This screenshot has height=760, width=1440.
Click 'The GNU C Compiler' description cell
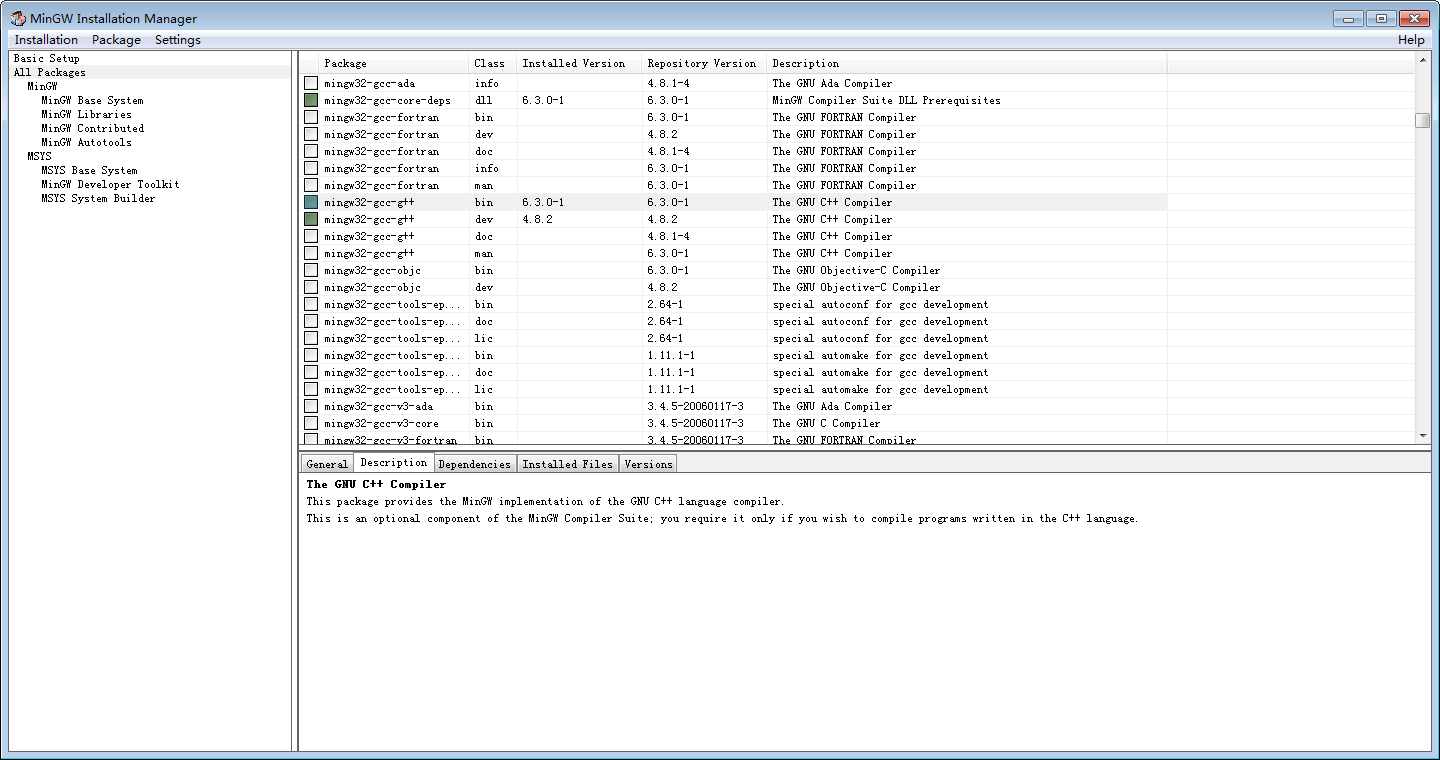pyautogui.click(x=826, y=423)
